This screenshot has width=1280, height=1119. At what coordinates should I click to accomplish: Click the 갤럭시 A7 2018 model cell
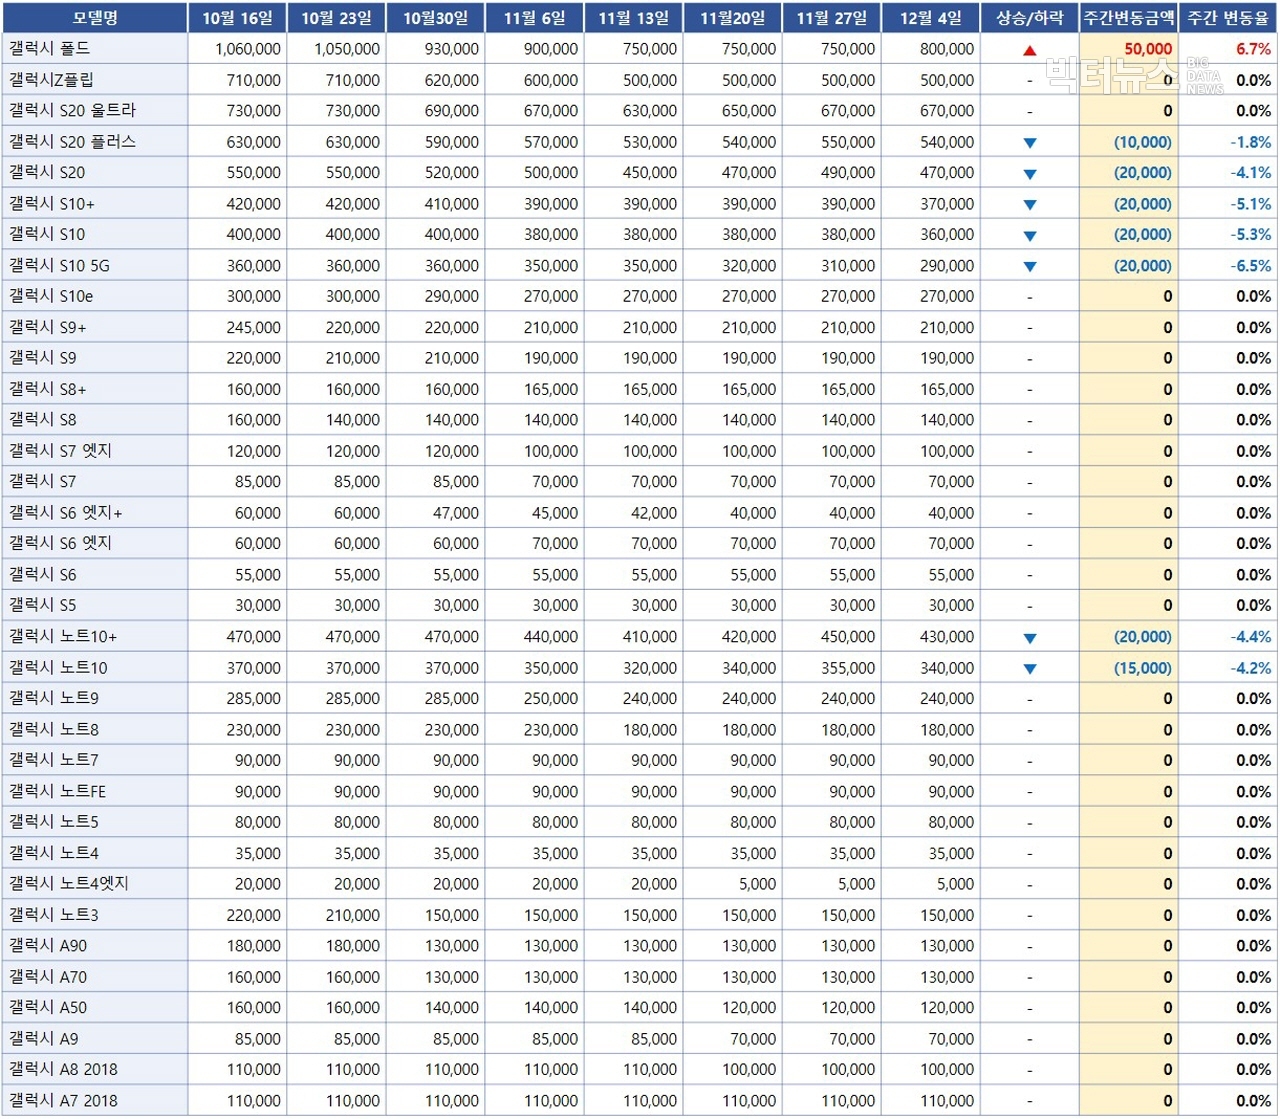94,1101
